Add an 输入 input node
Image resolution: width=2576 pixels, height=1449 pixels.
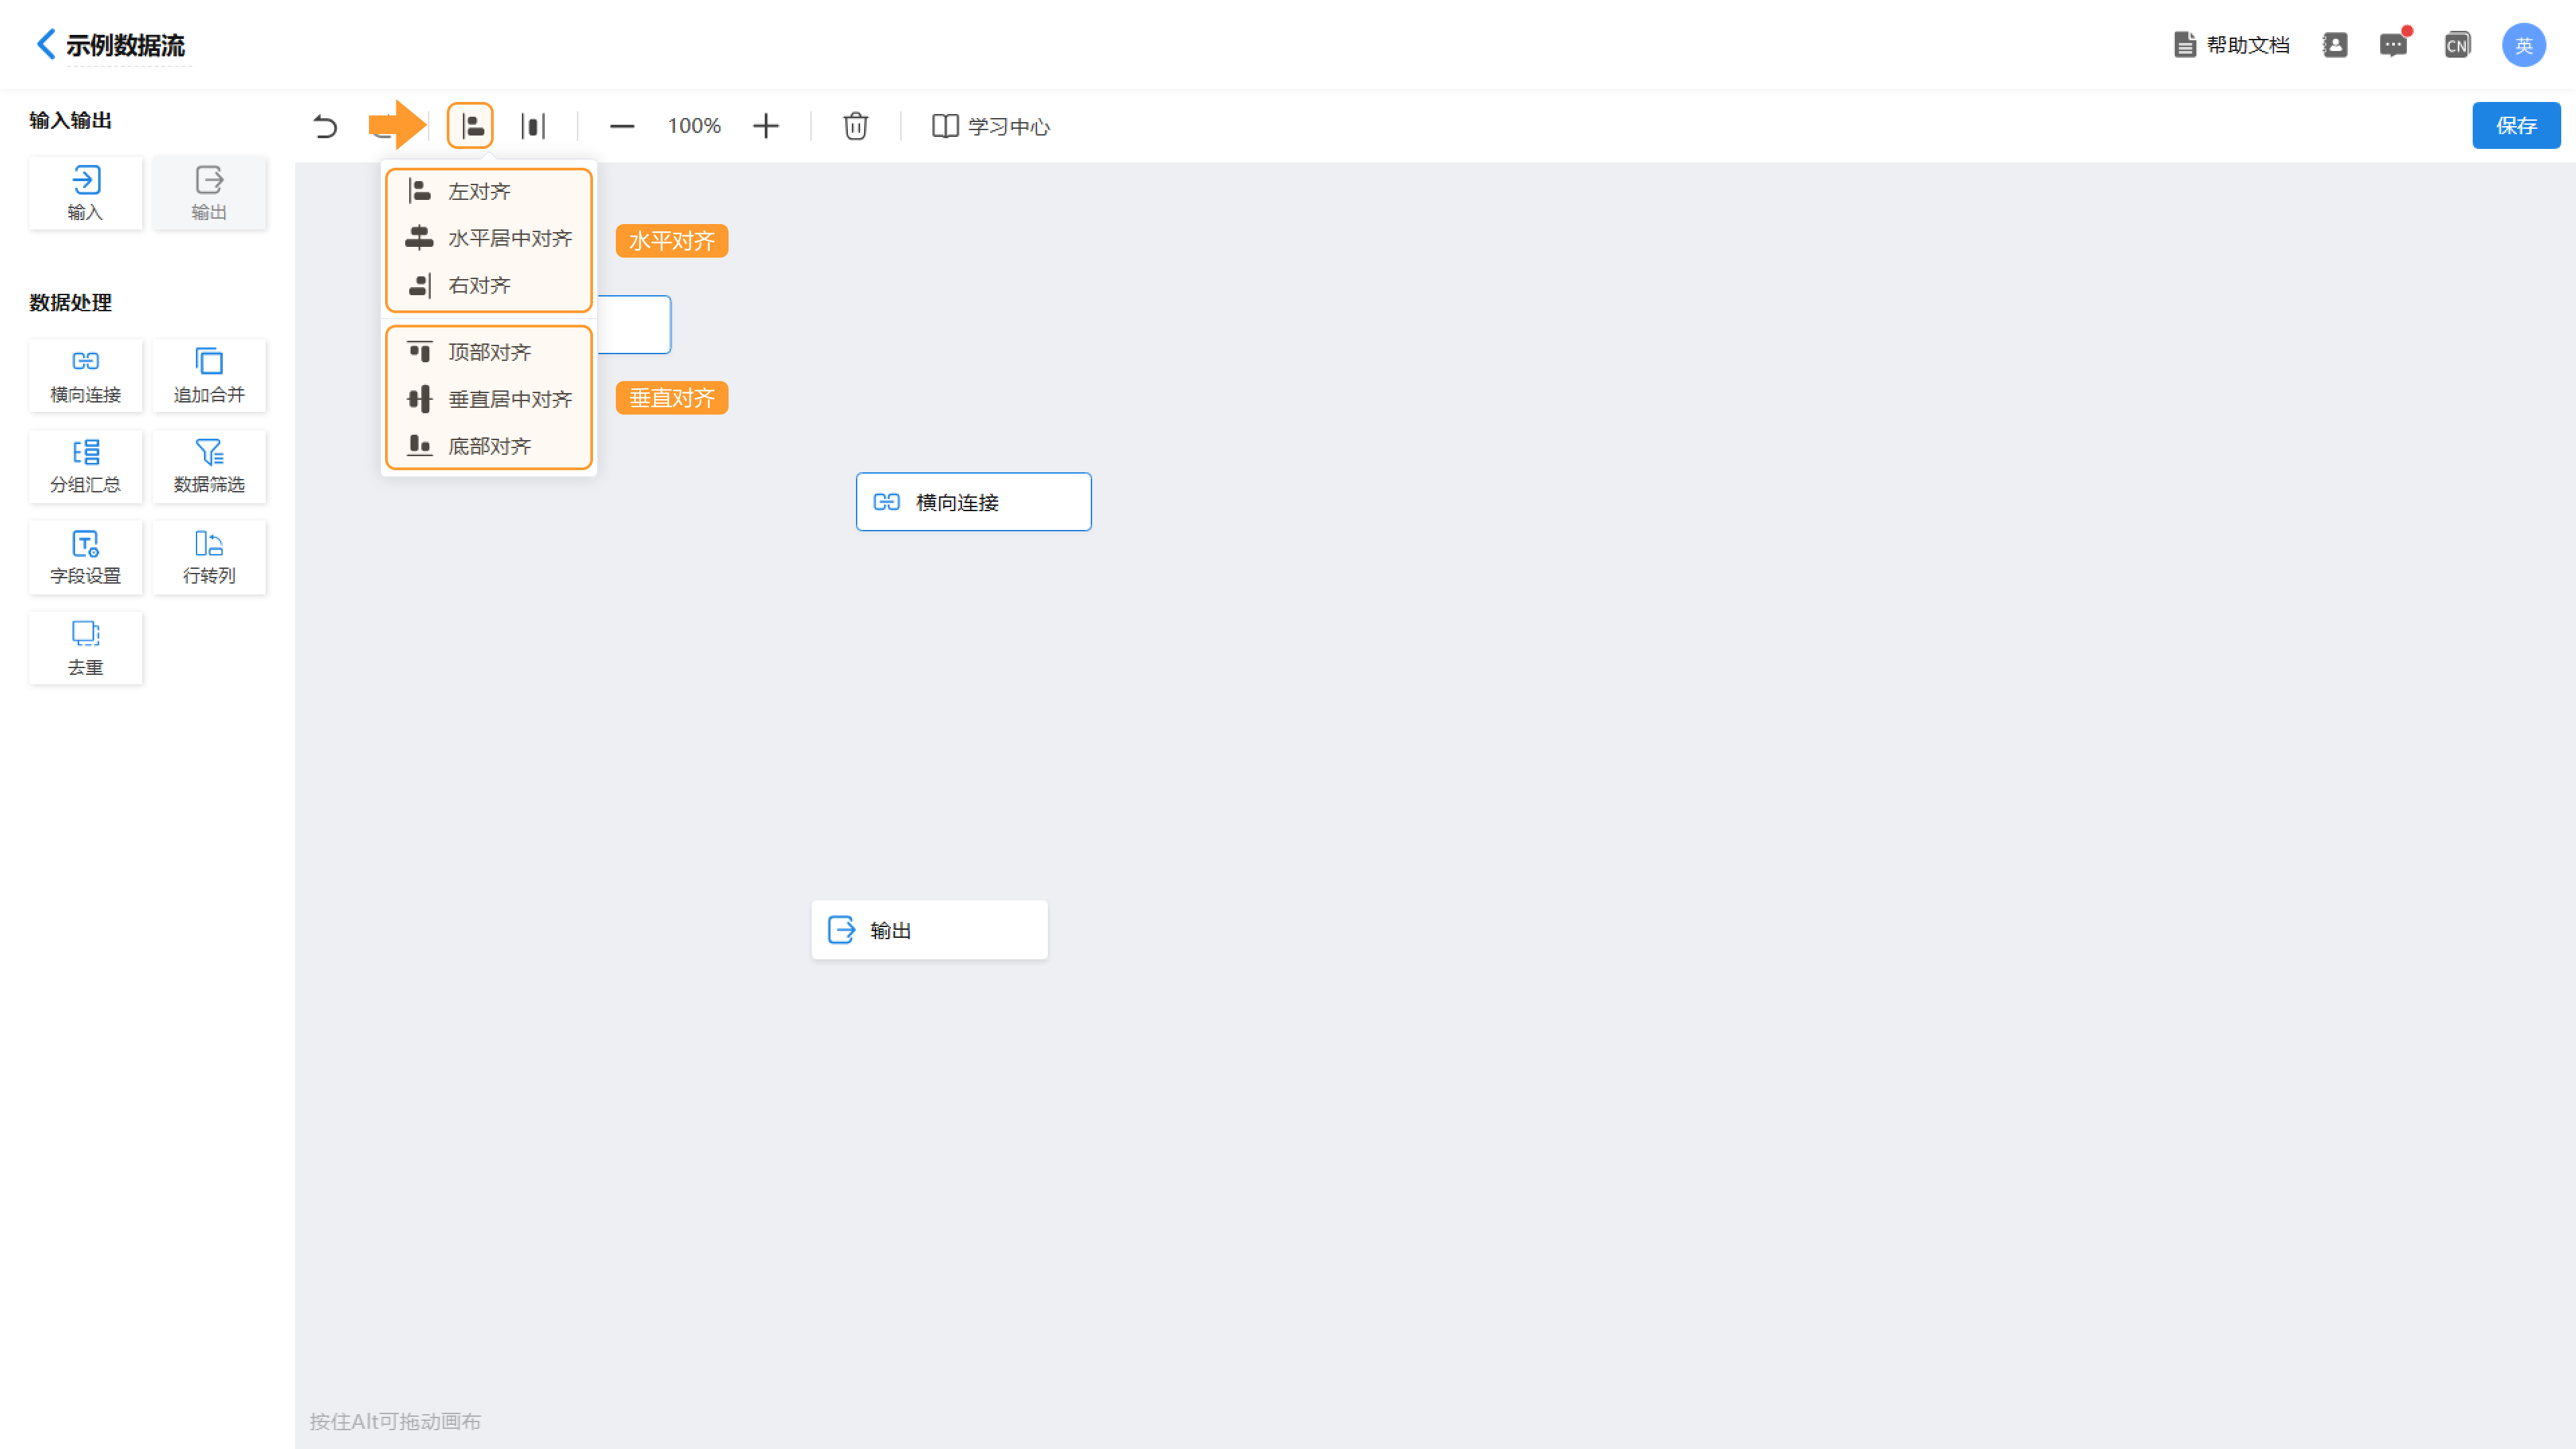coord(86,193)
